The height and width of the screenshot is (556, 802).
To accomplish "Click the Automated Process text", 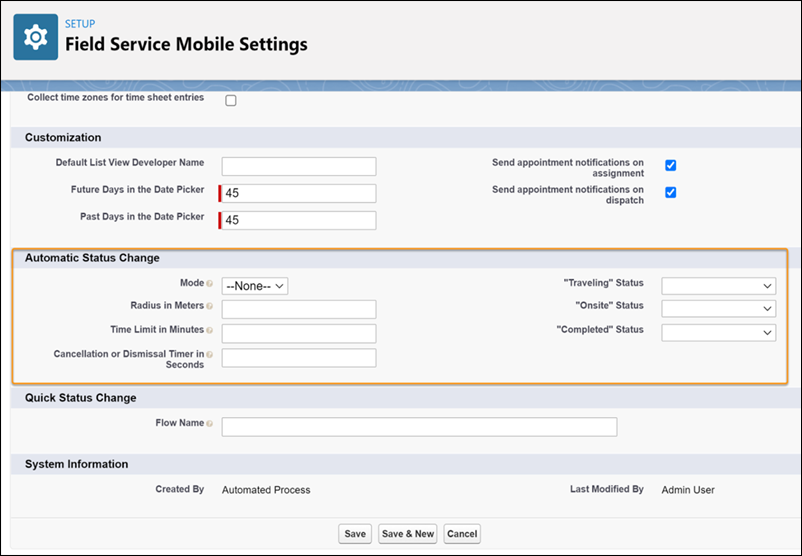I will [266, 490].
